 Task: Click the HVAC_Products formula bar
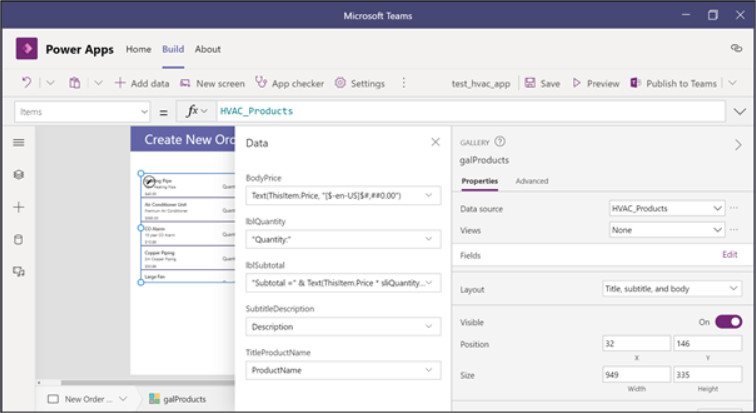tap(471, 111)
